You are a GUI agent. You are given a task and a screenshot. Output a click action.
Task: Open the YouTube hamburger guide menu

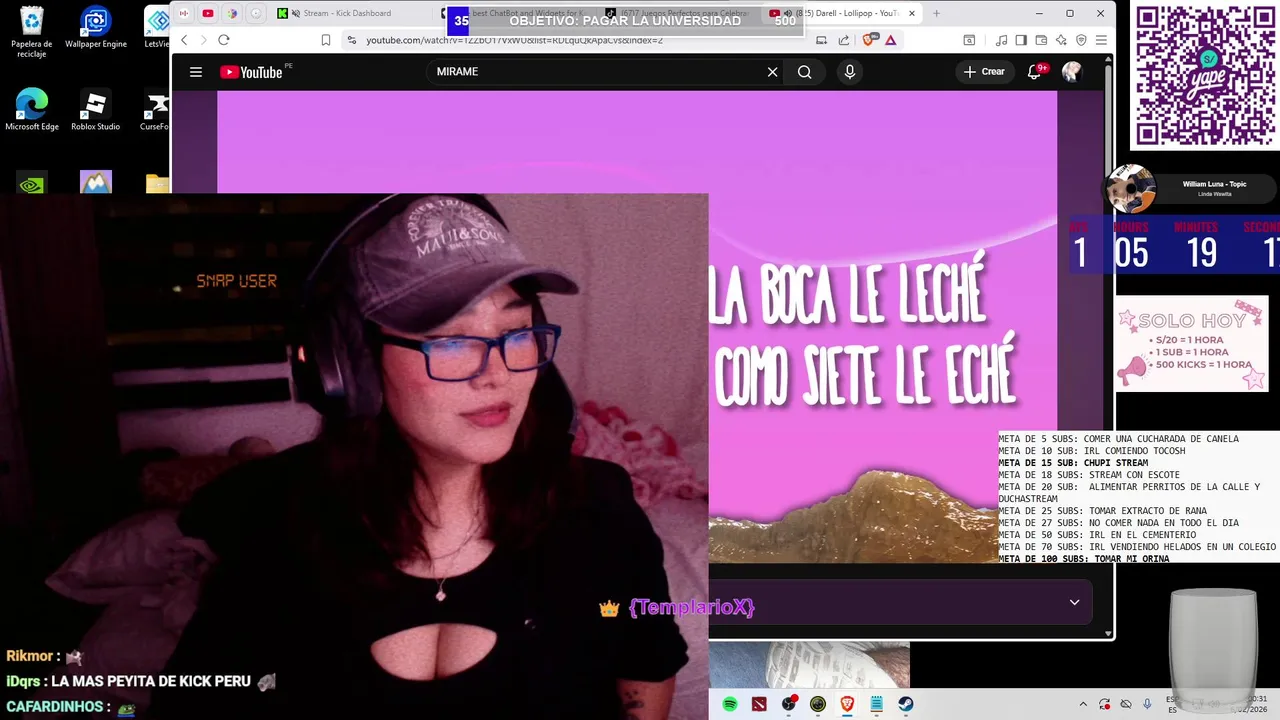point(196,72)
